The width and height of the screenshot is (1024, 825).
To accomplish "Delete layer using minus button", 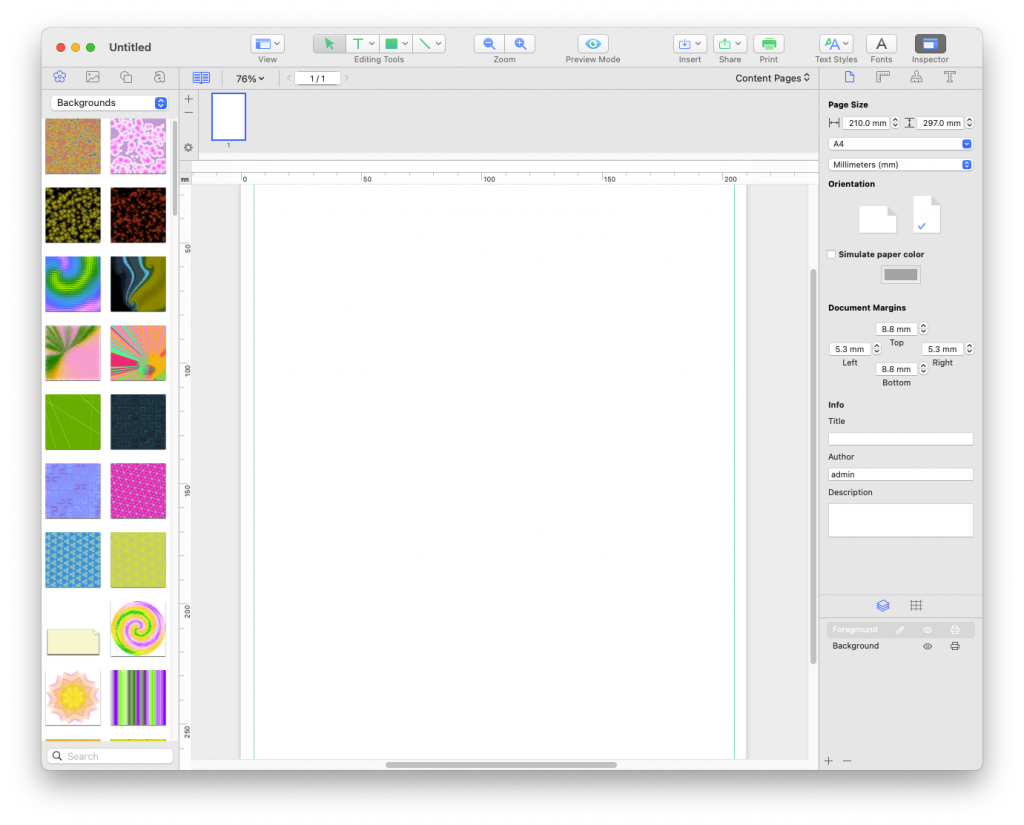I will [x=847, y=761].
